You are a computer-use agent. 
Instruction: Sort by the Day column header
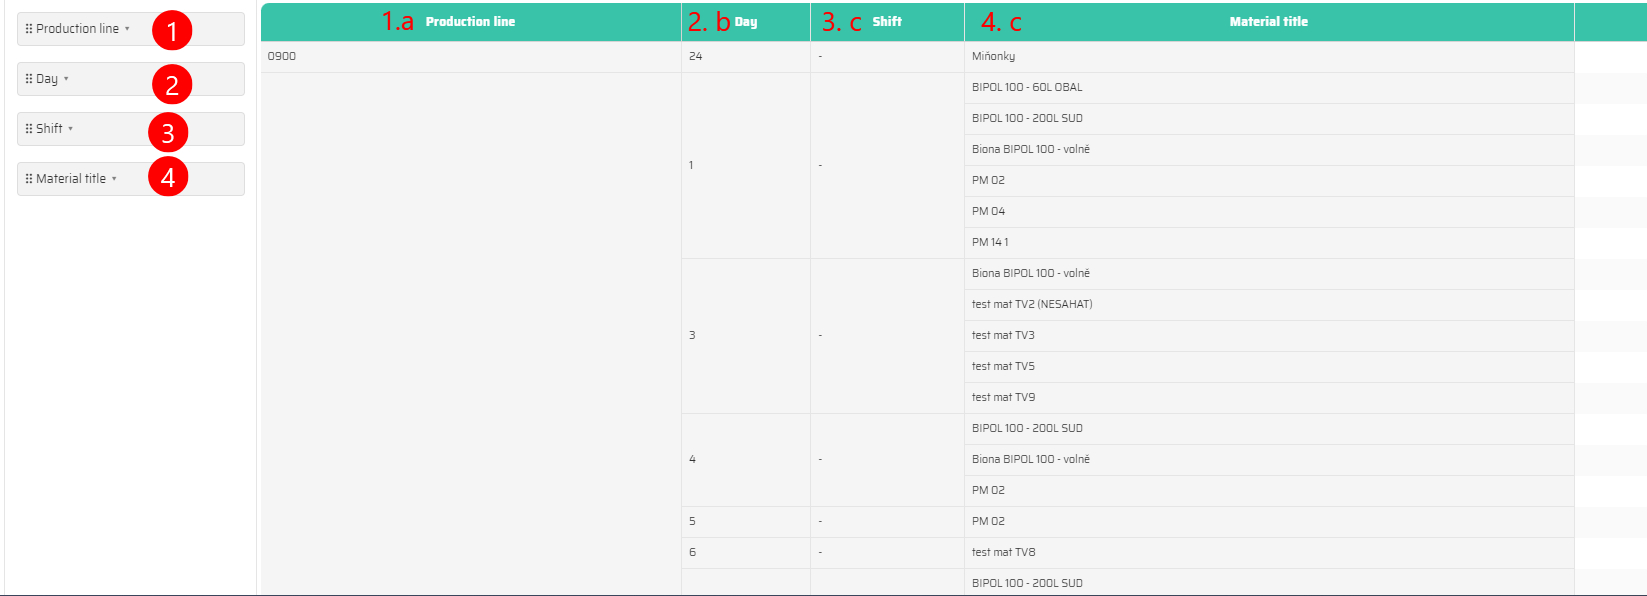(x=746, y=22)
